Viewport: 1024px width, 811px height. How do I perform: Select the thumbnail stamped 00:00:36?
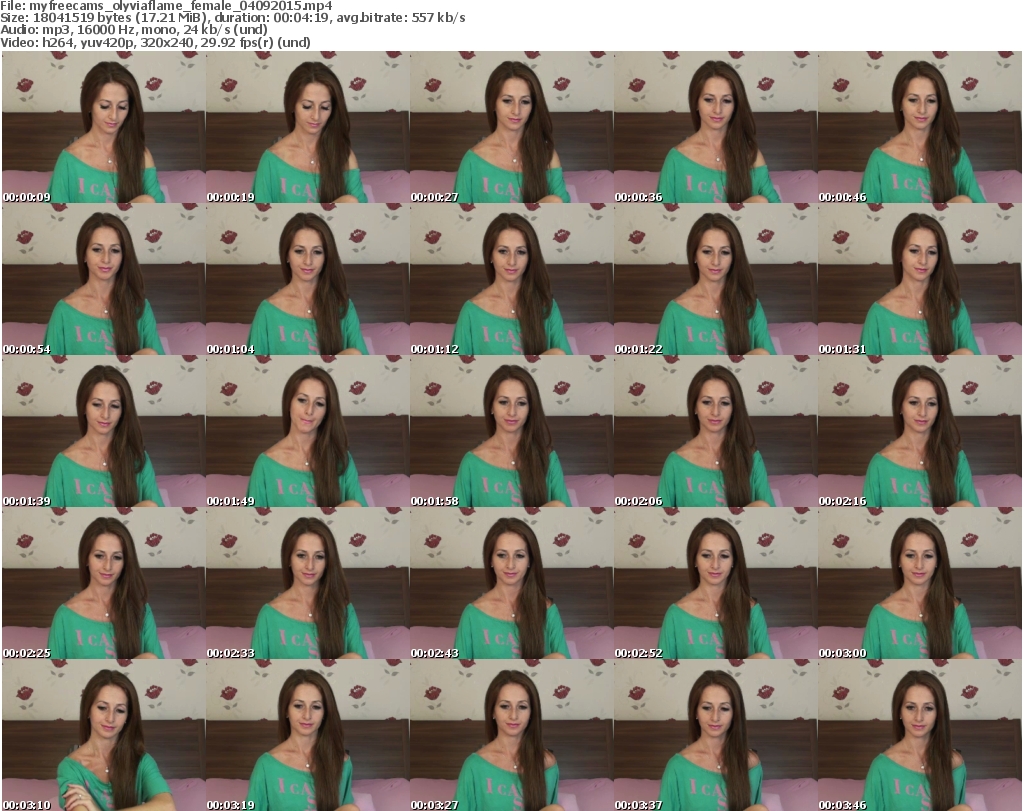pyautogui.click(x=715, y=127)
